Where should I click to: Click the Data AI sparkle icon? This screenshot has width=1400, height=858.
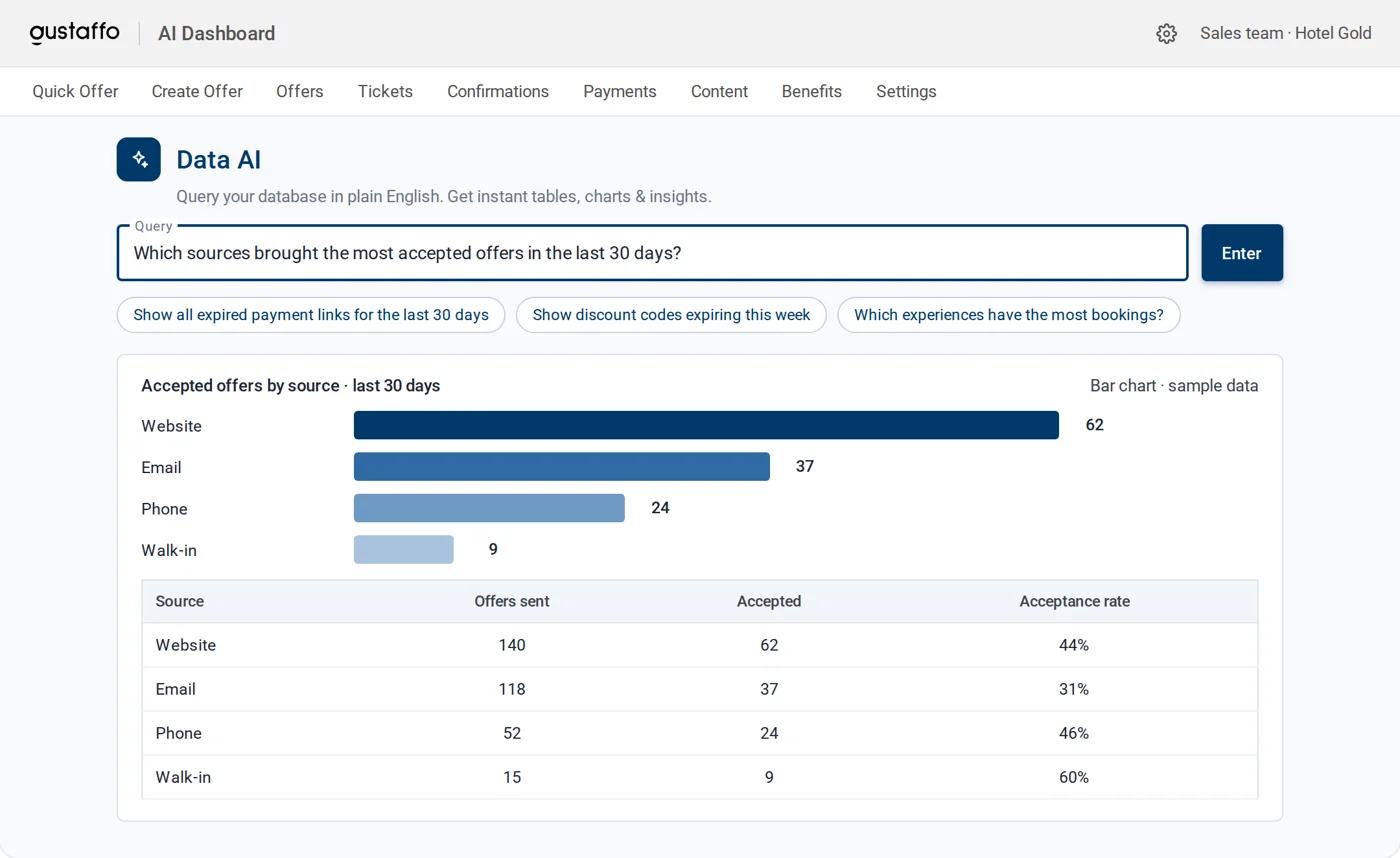(139, 159)
